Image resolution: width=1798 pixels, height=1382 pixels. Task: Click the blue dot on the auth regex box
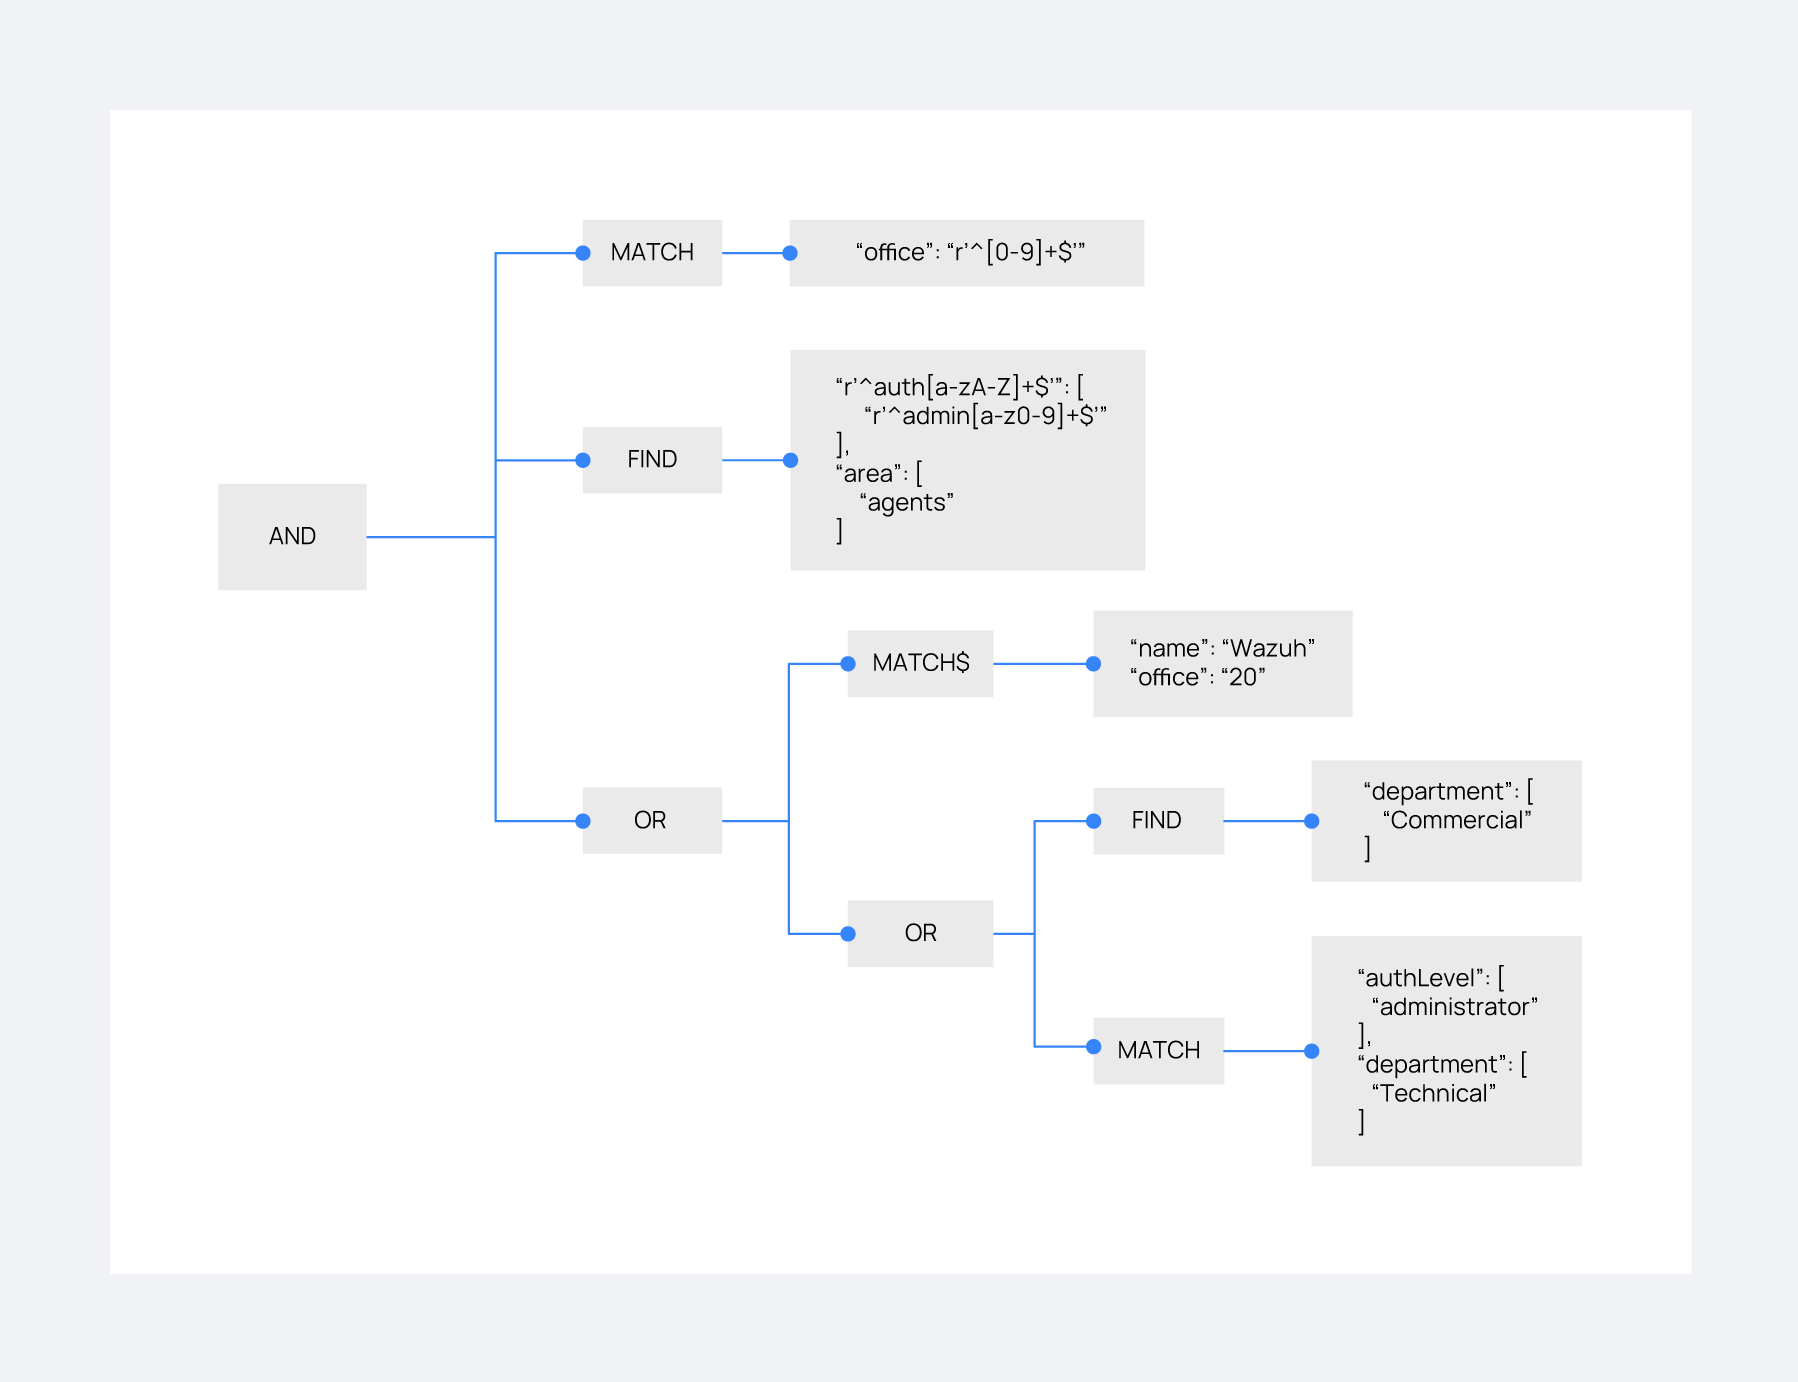pos(790,460)
